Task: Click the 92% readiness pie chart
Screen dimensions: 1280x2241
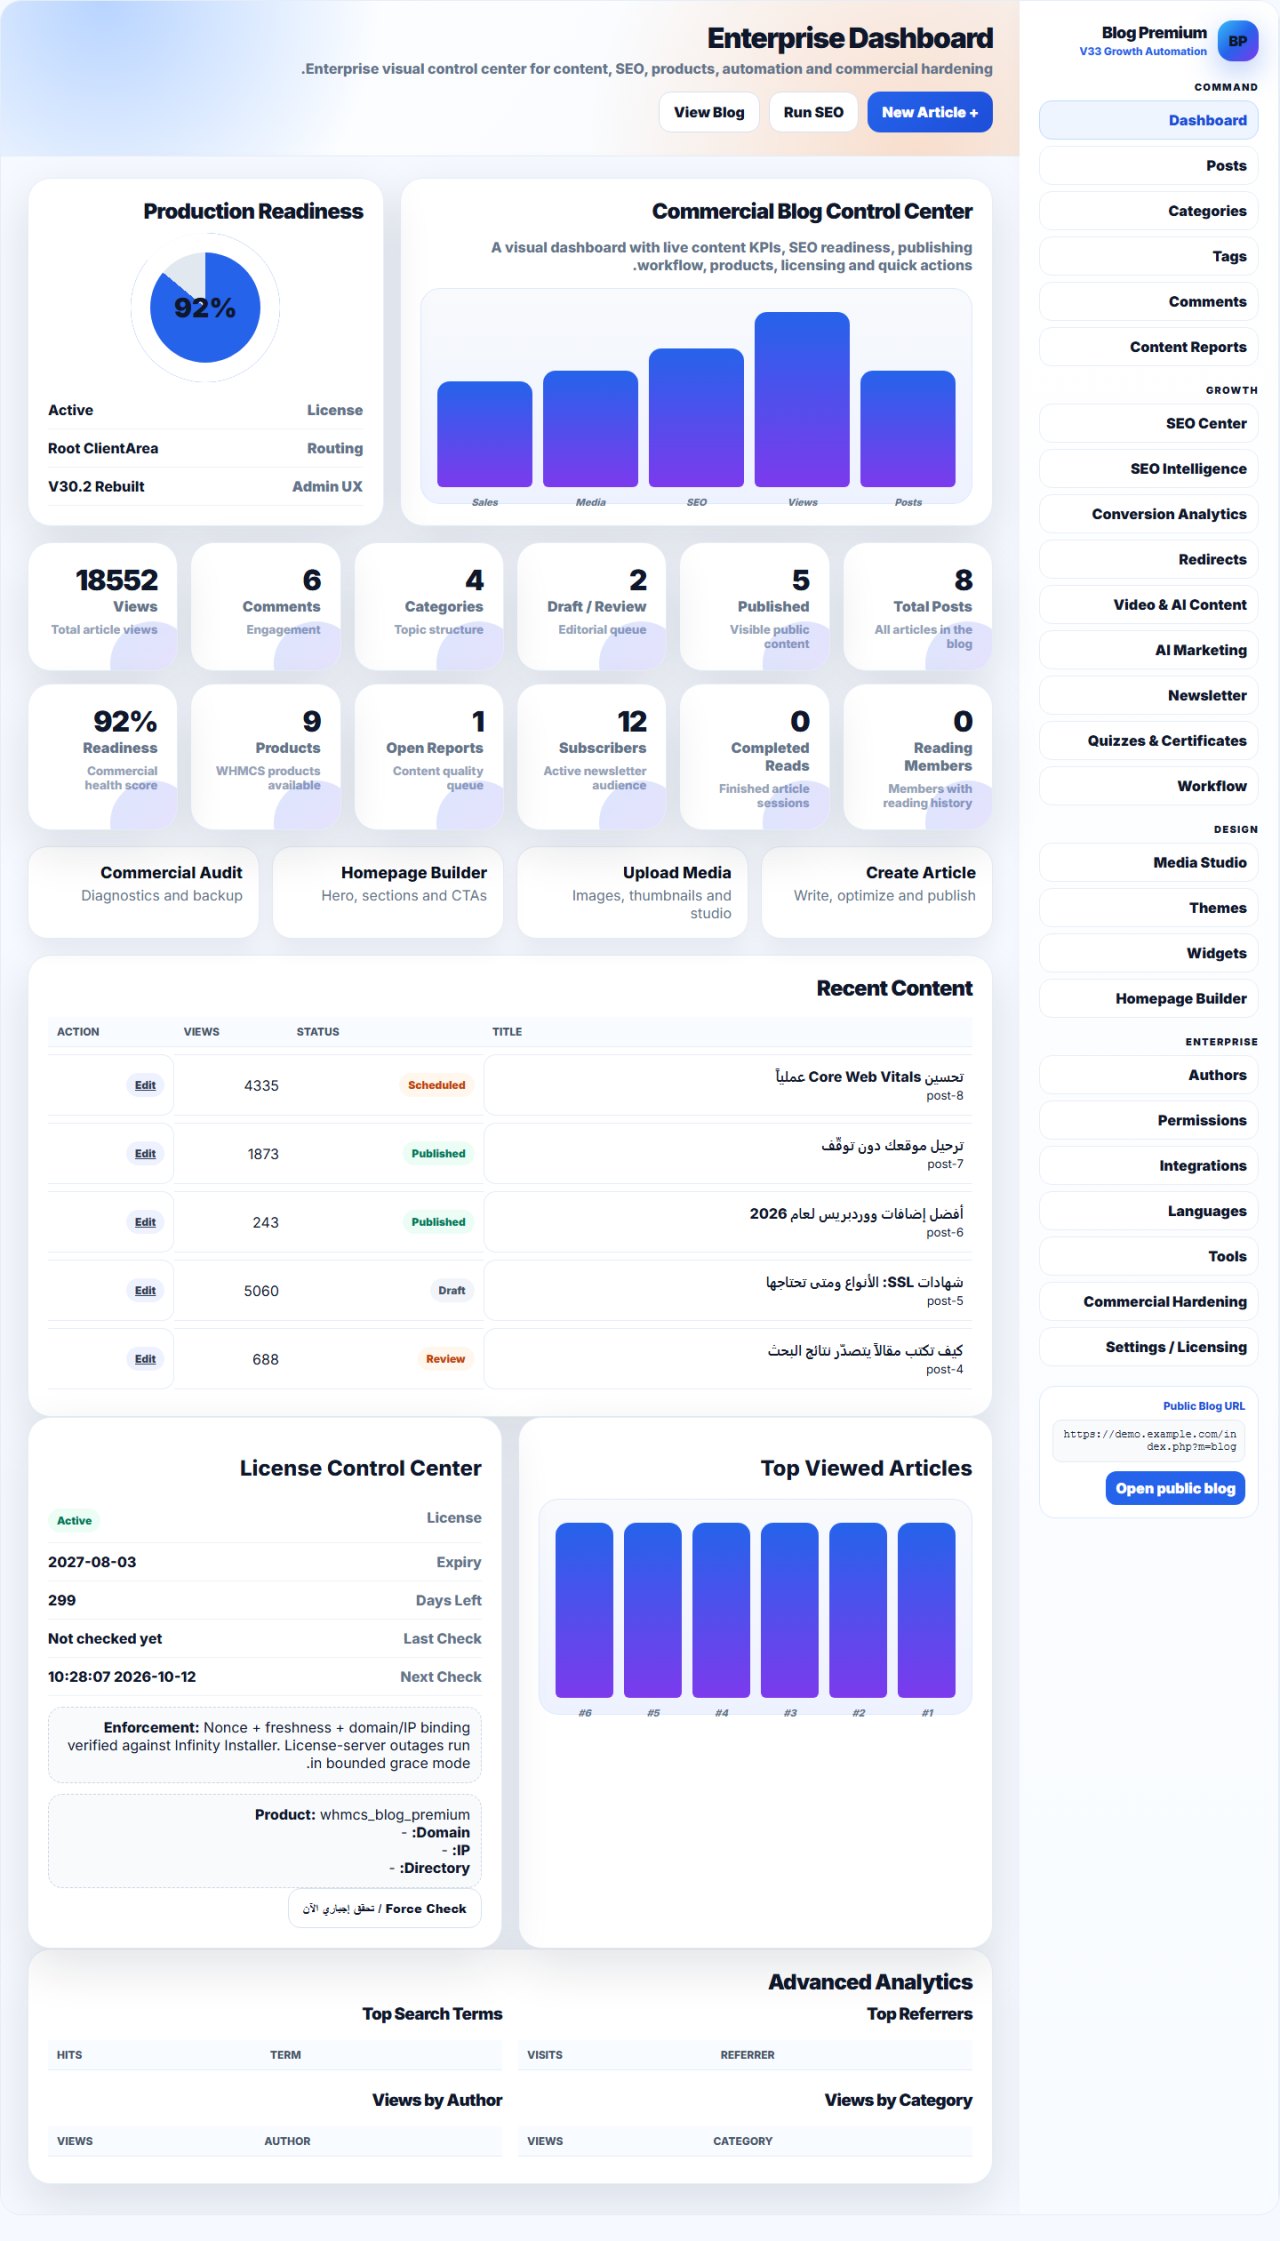Action: [x=205, y=307]
